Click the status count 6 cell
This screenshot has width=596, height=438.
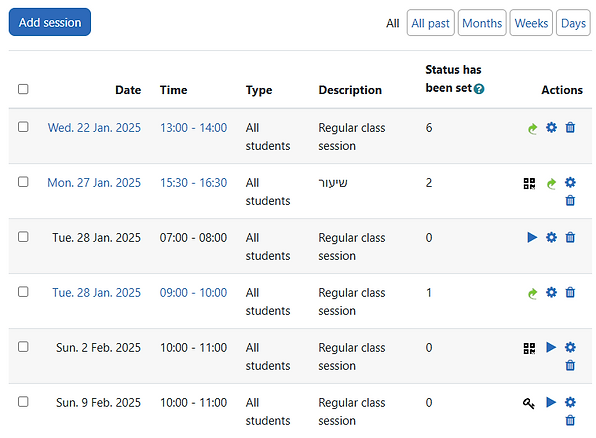[429, 128]
